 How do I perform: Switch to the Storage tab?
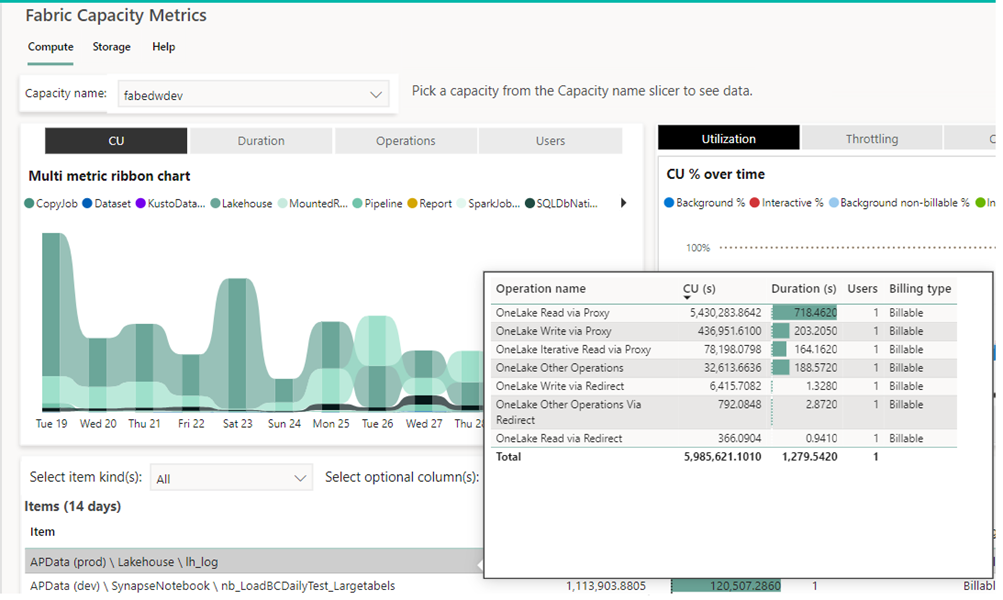coord(111,47)
